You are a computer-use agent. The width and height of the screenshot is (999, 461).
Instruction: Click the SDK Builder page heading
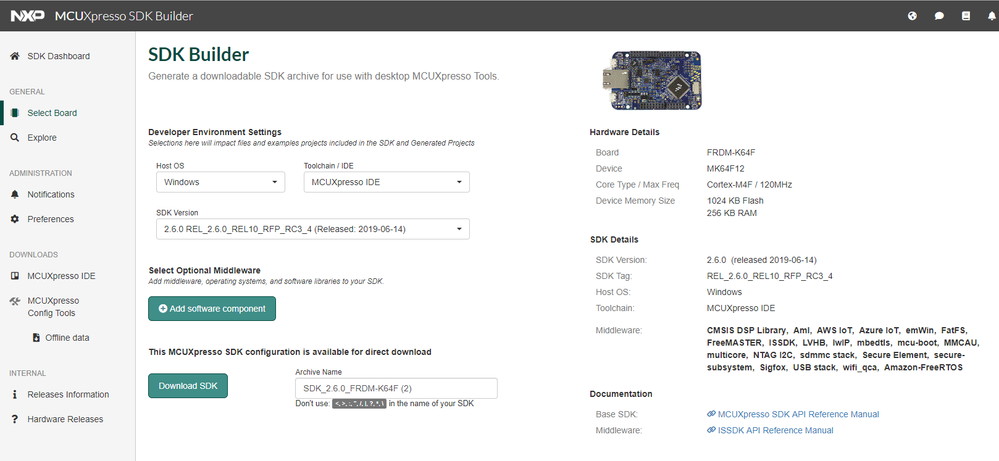pos(198,54)
